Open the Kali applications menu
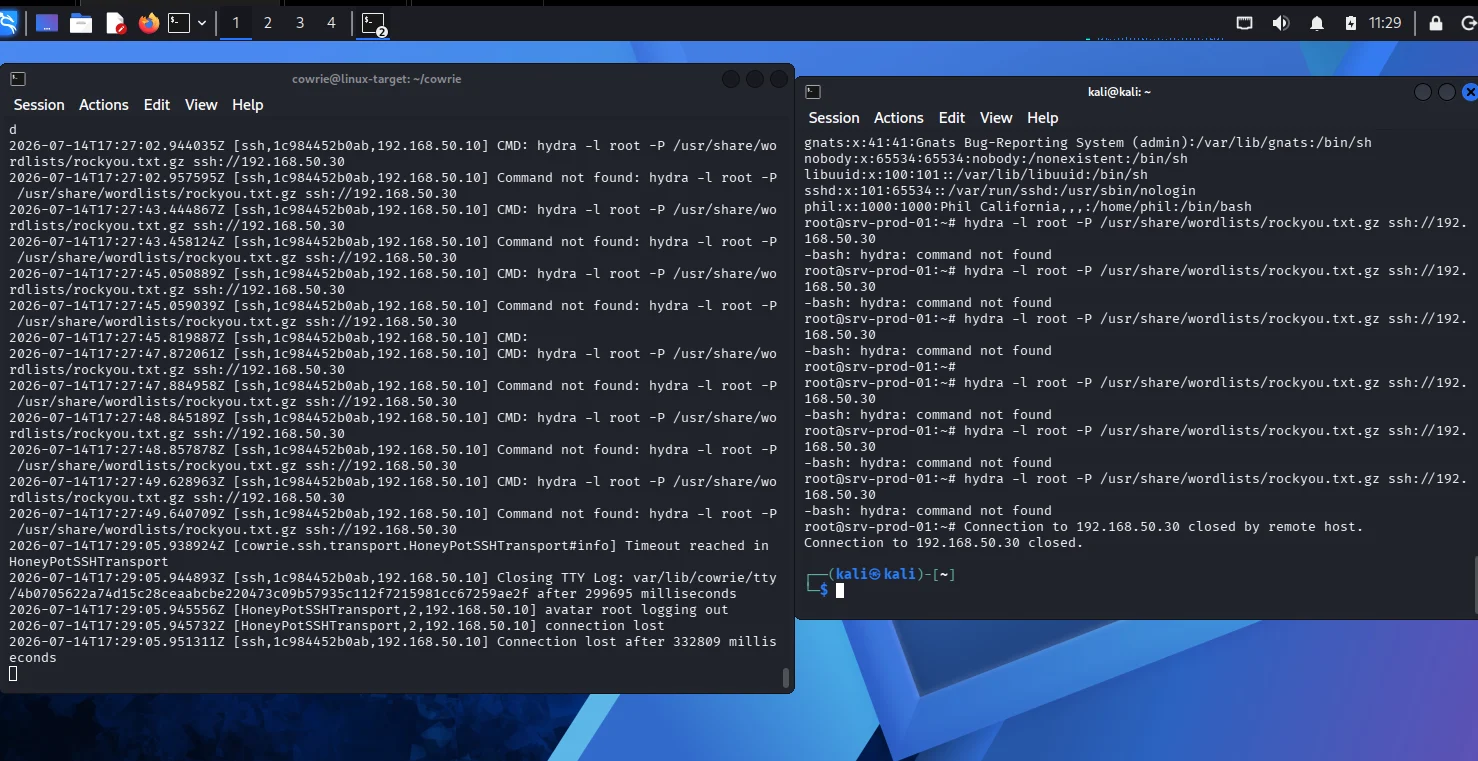 click(x=9, y=22)
